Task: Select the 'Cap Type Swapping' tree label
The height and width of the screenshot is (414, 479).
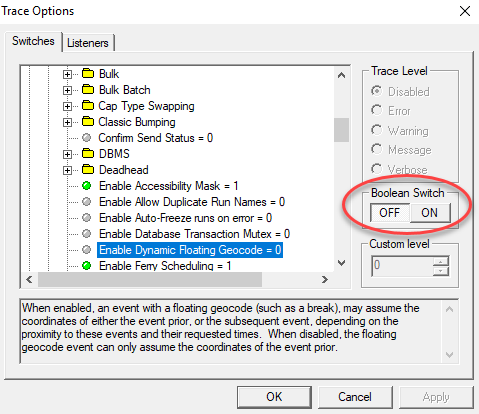Action: click(146, 106)
